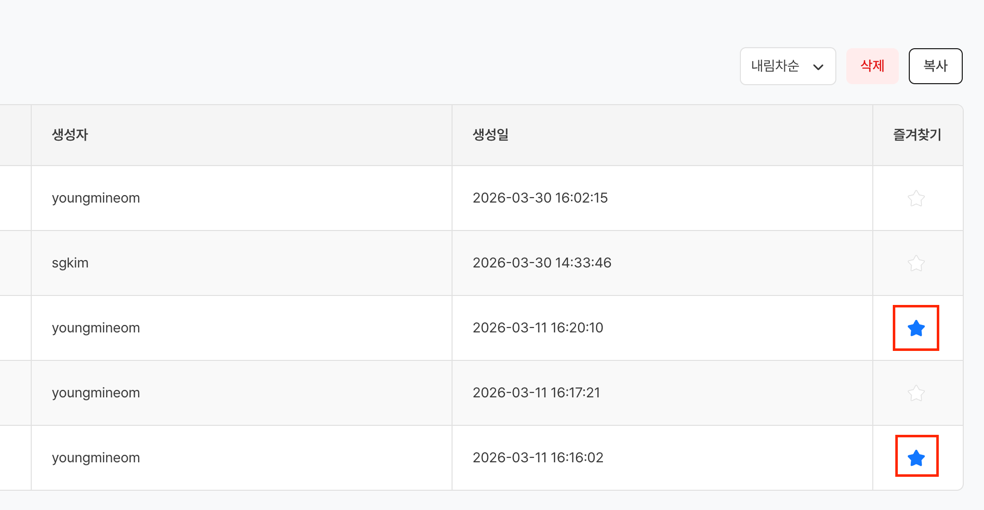Click the date 2026-03-30 16:02:15

coord(540,198)
